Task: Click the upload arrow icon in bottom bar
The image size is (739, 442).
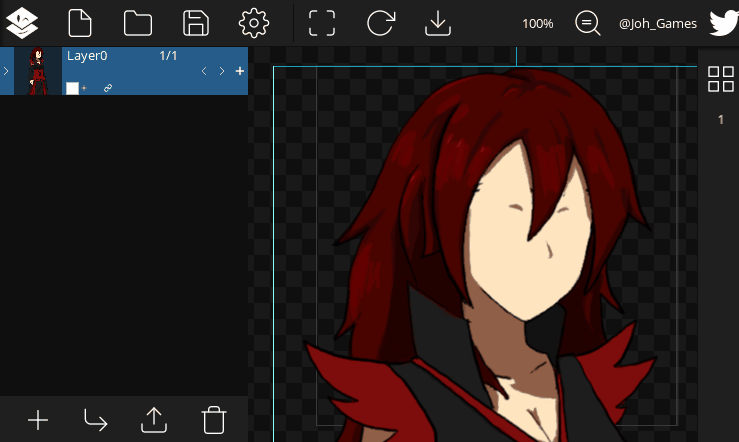Action: tap(154, 420)
